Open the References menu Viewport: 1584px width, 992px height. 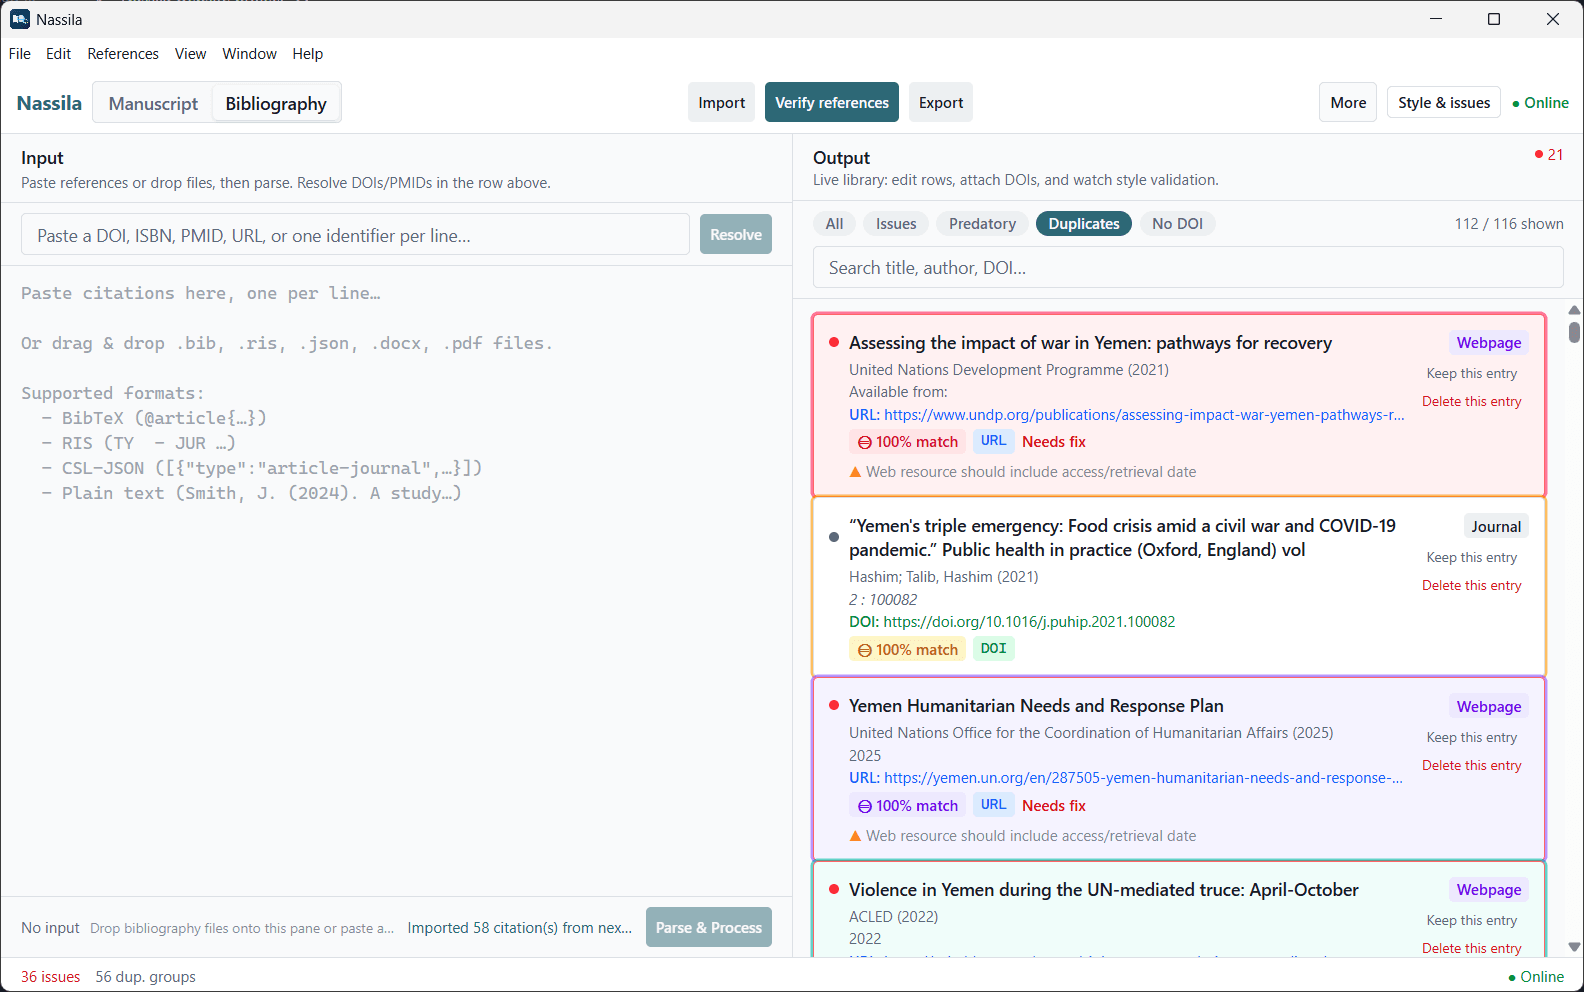tap(123, 54)
